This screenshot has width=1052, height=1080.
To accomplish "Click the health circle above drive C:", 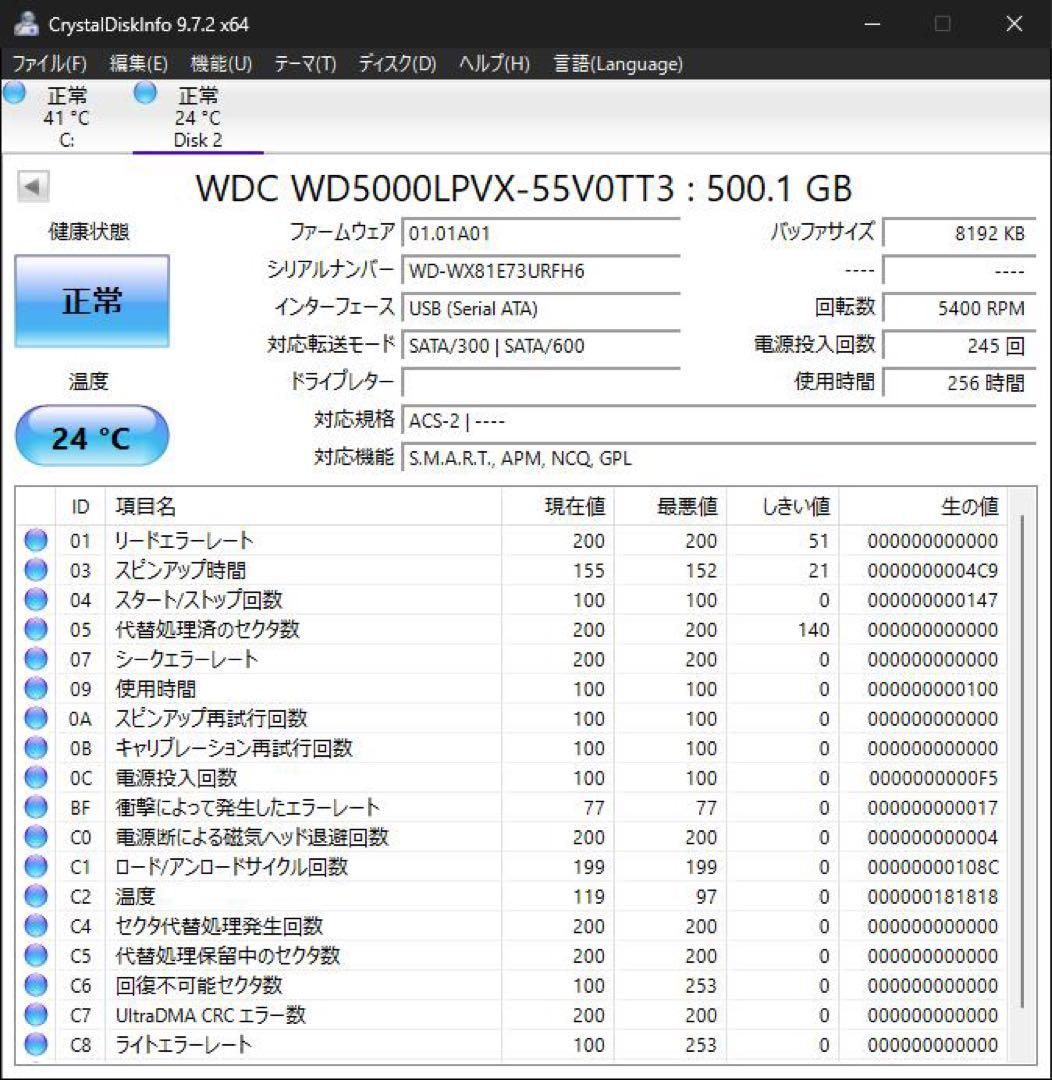I will pyautogui.click(x=13, y=92).
